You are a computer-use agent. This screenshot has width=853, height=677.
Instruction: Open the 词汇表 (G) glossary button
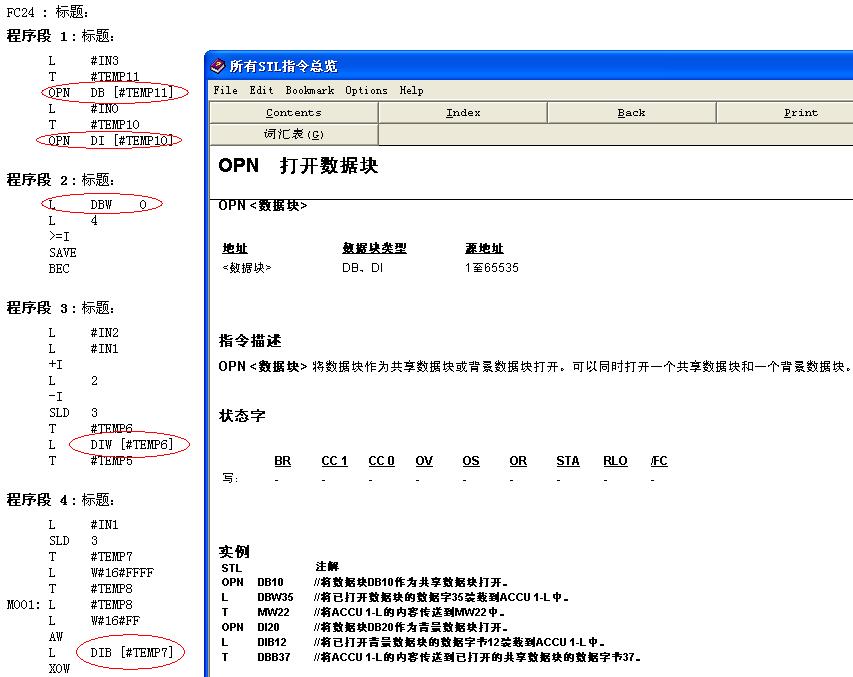294,134
